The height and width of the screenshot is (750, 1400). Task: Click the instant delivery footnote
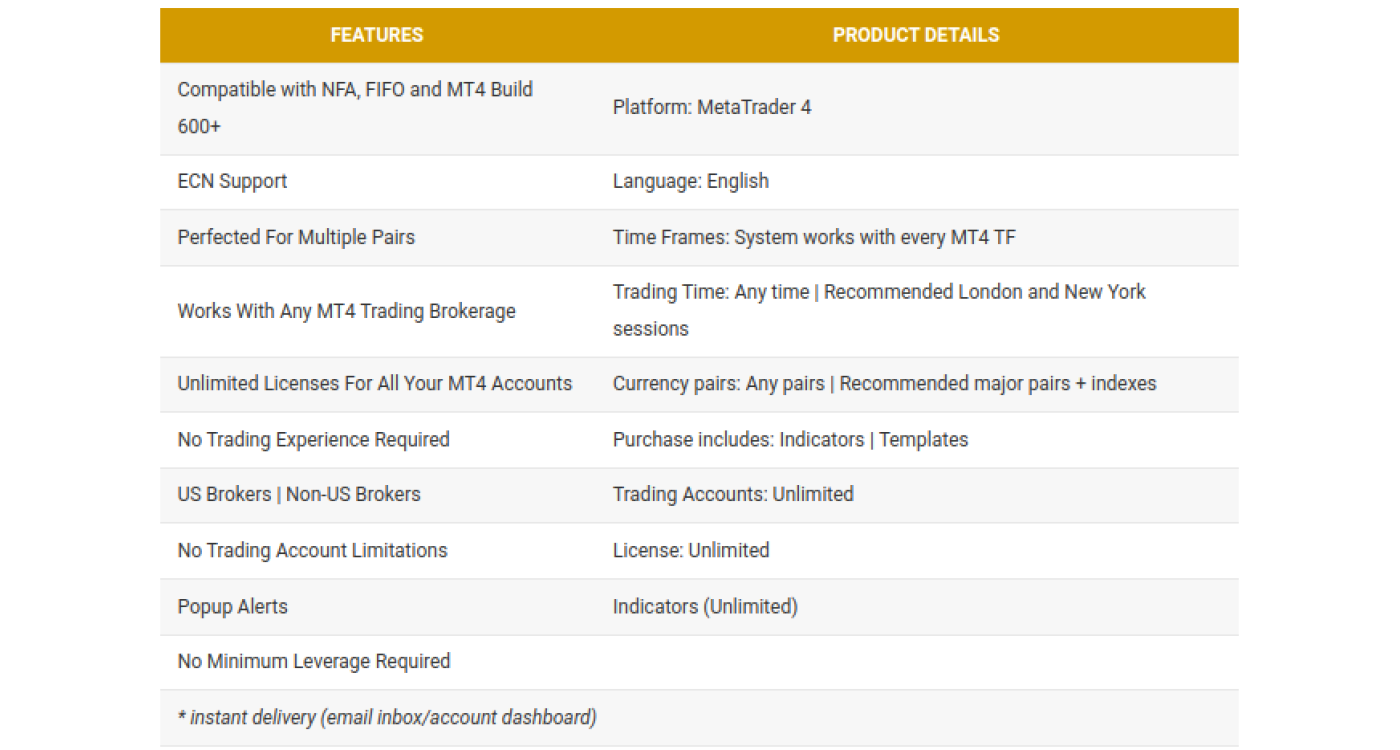[387, 717]
